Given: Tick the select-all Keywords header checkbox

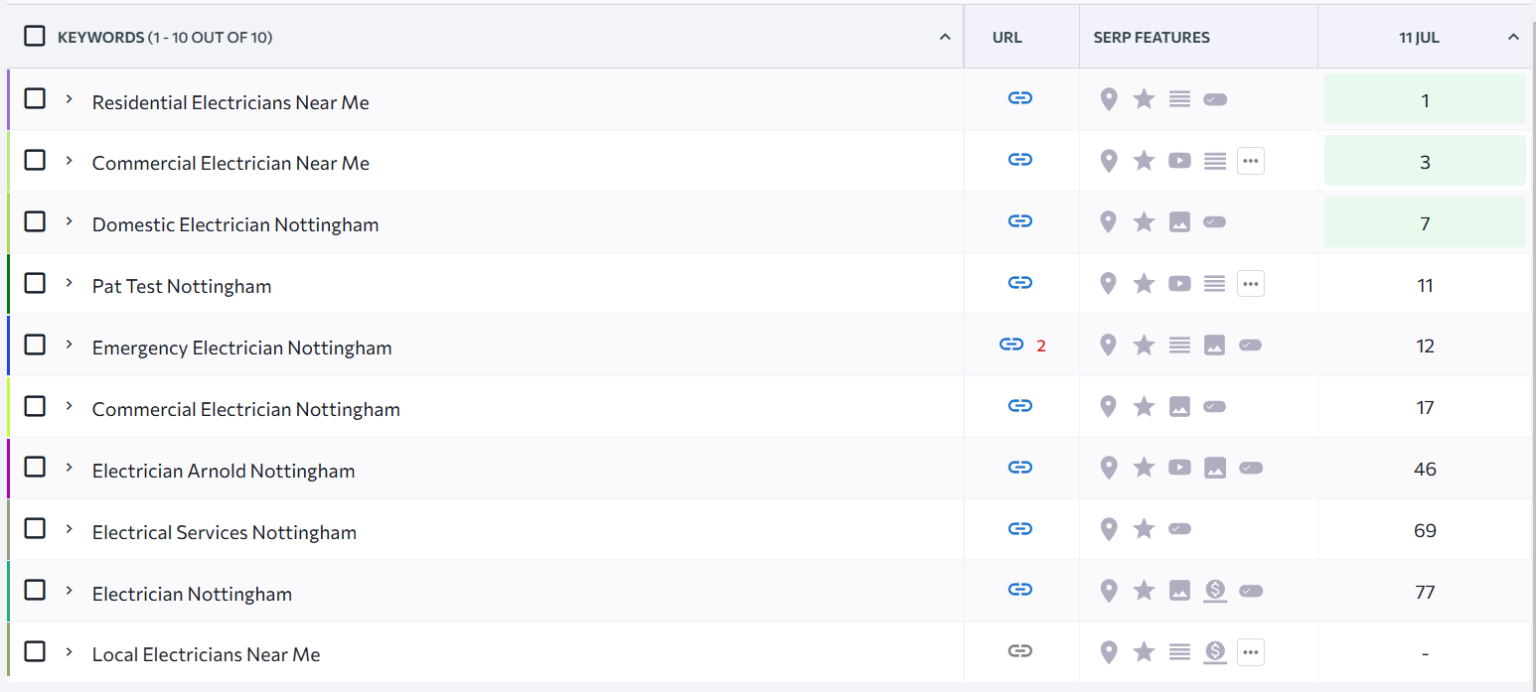Looking at the screenshot, I should pos(35,36).
